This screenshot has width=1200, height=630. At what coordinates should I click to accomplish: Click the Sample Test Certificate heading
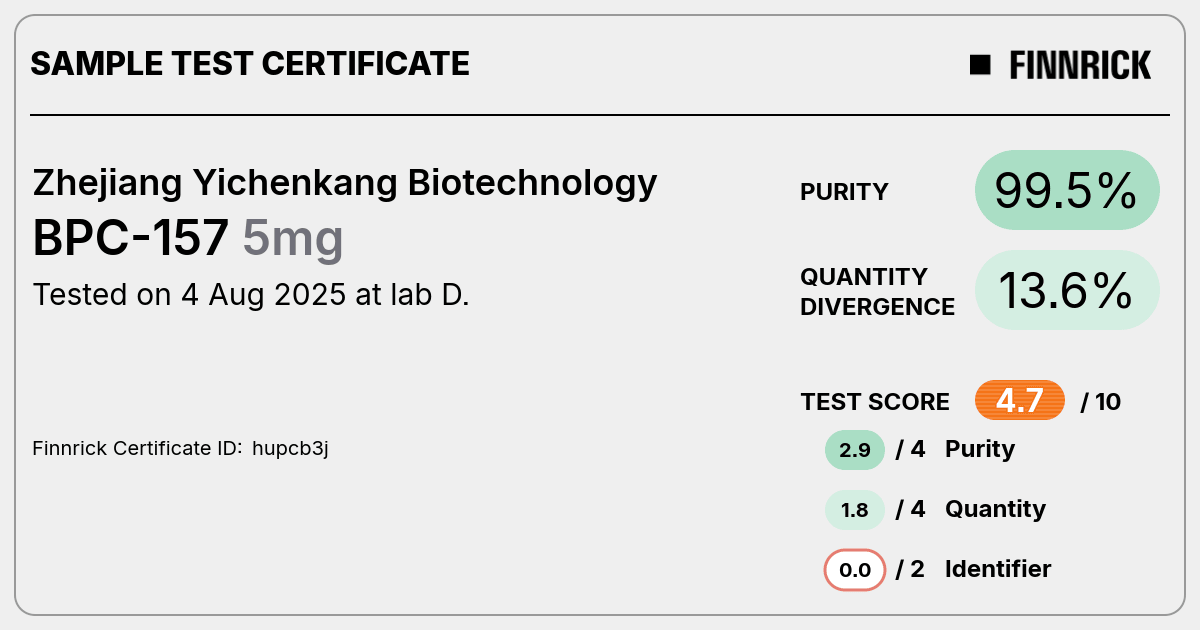coord(250,64)
